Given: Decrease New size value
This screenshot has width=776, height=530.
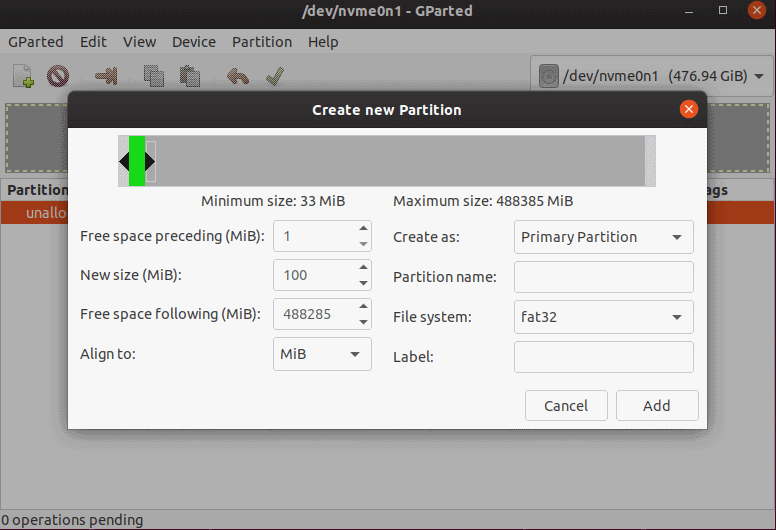Looking at the screenshot, I should coord(363,283).
